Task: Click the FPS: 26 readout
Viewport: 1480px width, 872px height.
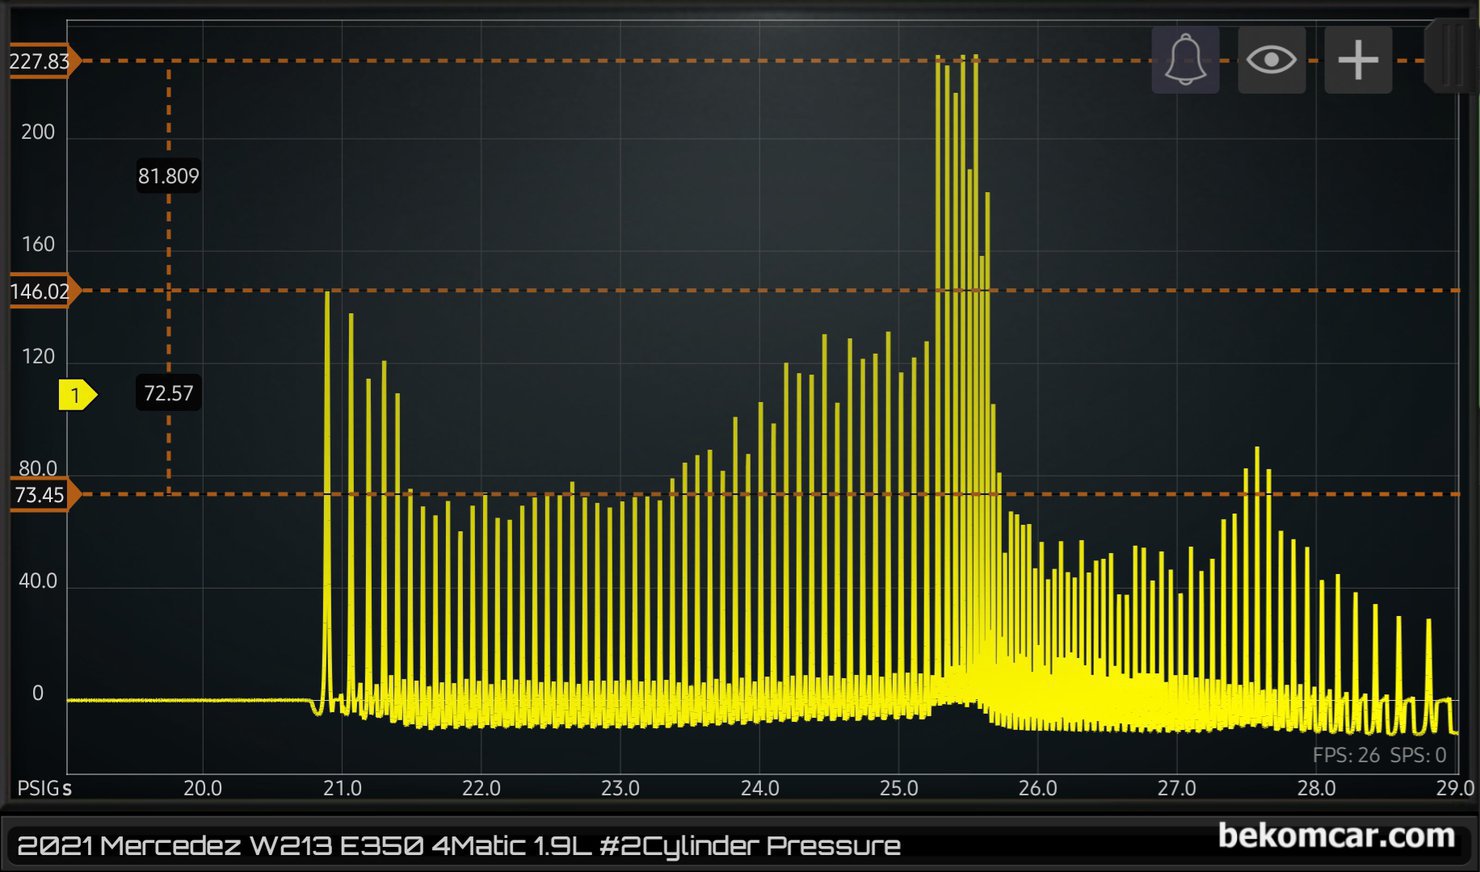Action: pos(1346,755)
